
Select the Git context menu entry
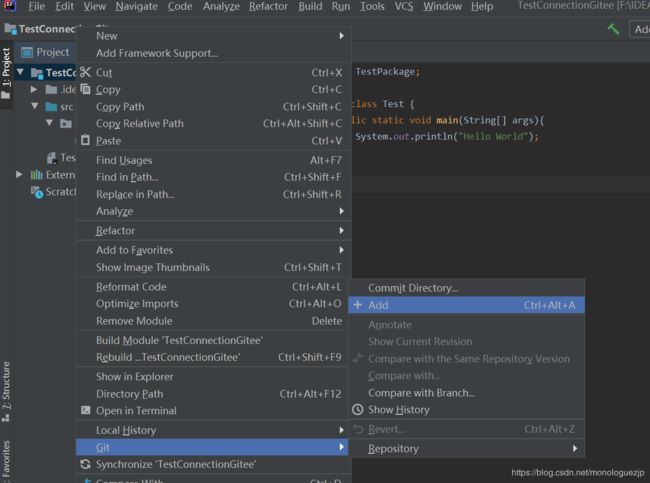pyautogui.click(x=212, y=447)
